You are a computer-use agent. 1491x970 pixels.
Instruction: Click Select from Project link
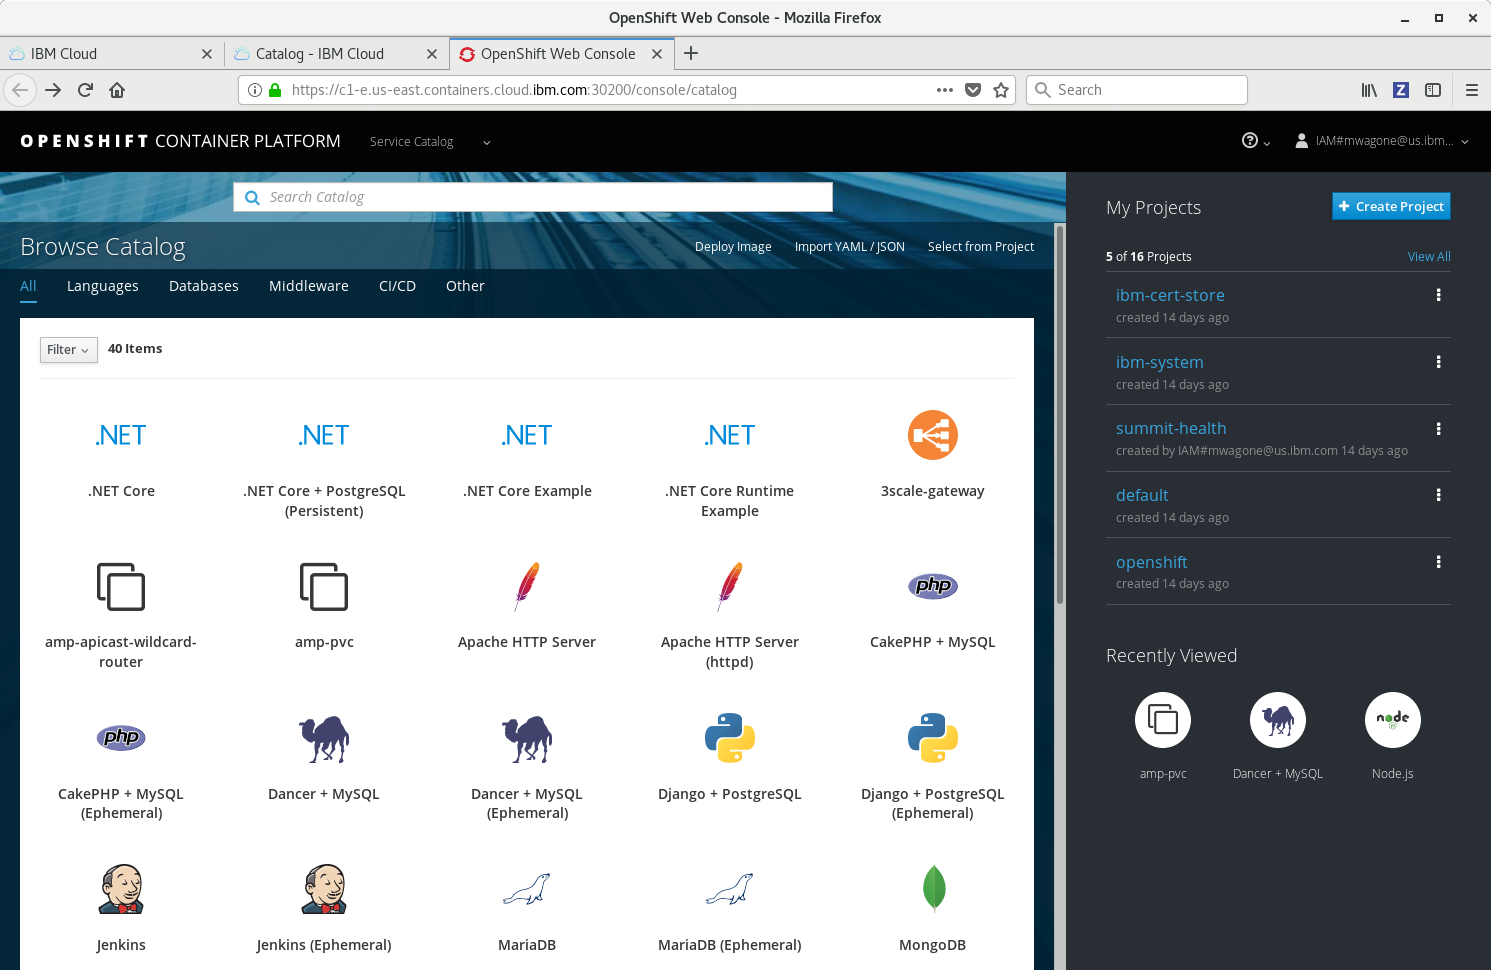(981, 247)
